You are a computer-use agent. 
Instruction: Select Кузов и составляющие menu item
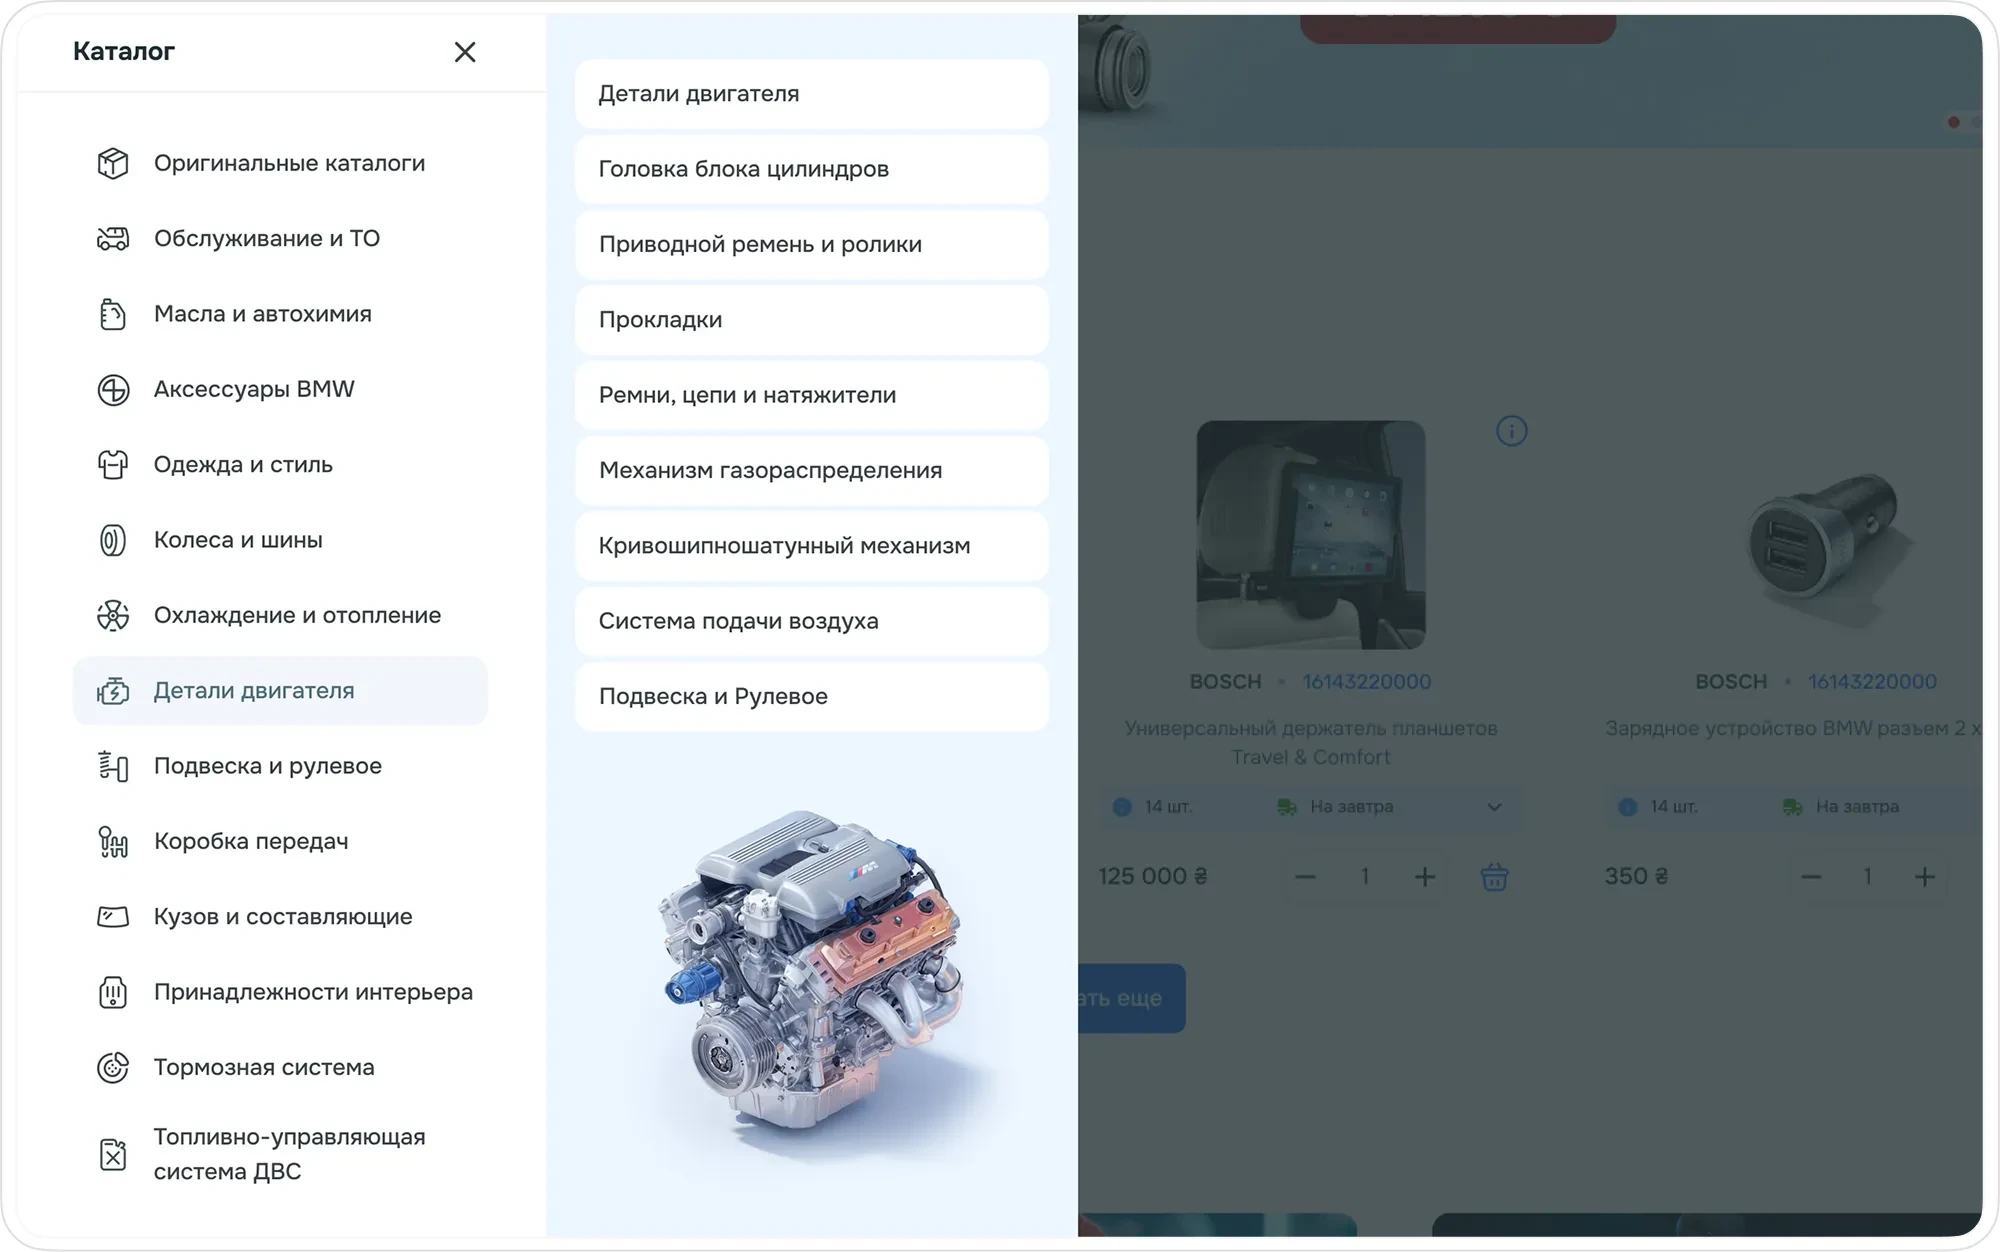coord(282,917)
